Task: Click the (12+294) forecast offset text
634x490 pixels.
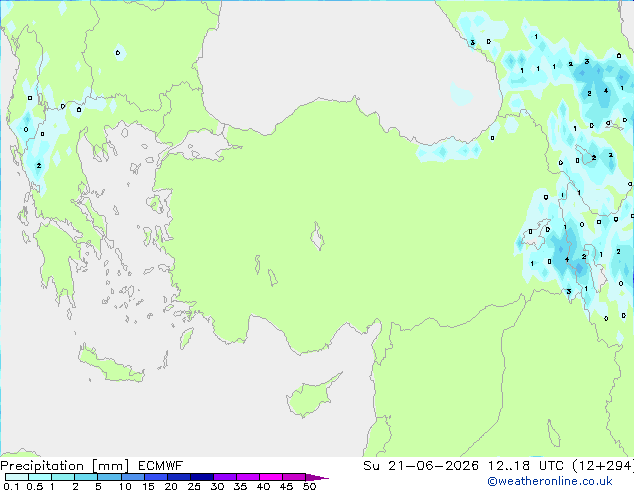Action: click(x=603, y=466)
